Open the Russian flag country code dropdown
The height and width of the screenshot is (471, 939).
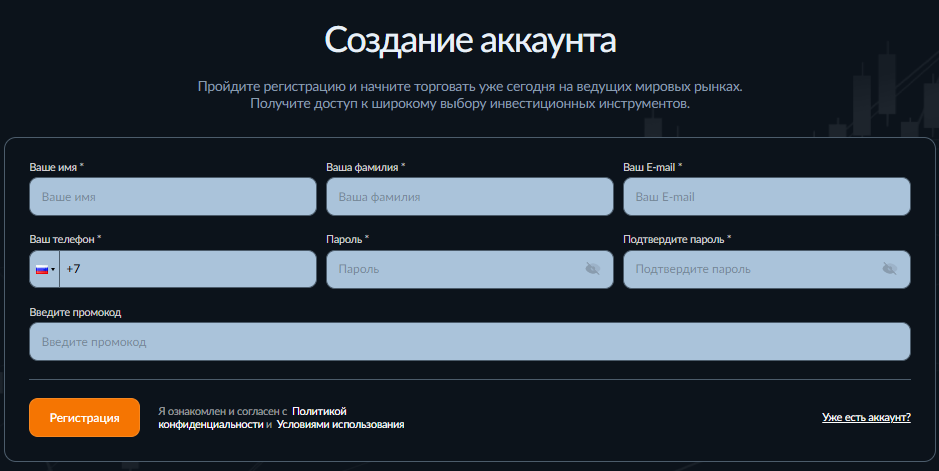45,270
